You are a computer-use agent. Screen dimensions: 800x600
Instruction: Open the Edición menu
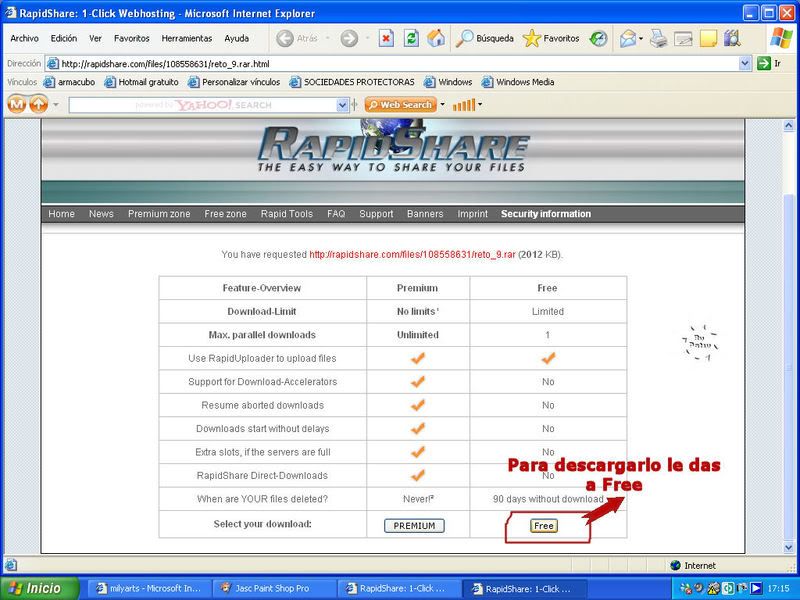tap(64, 38)
